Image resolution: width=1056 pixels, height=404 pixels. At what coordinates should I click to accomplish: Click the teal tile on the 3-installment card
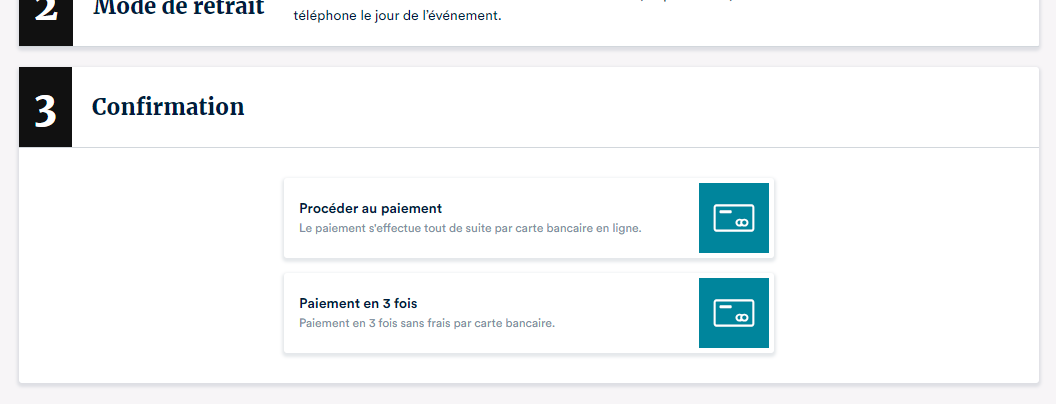pos(710,290)
